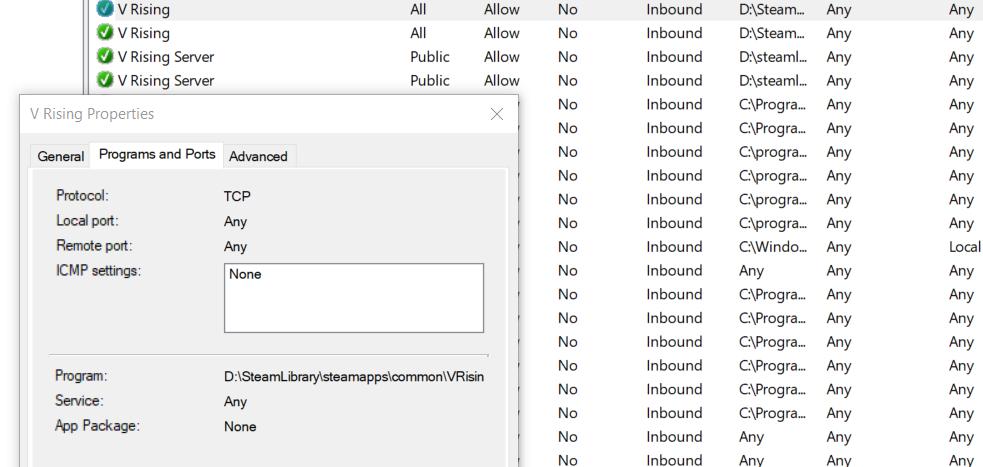Click the V Rising Properties title text
Screen dimensions: 983x467
tap(92, 113)
